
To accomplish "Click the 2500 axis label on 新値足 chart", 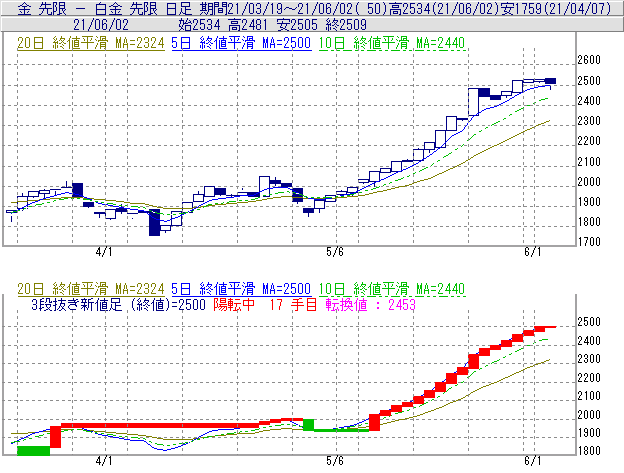I will click(x=589, y=322).
